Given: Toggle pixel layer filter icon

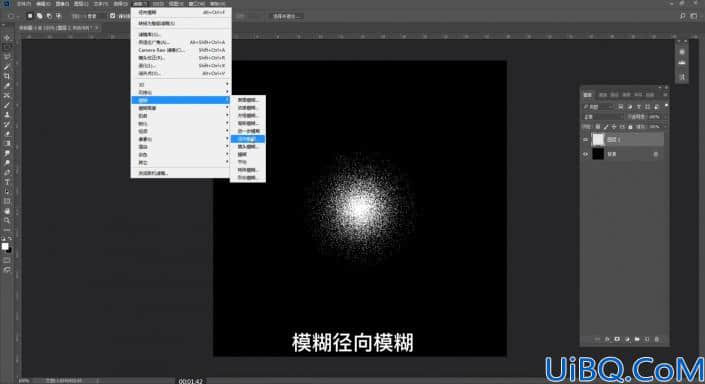Looking at the screenshot, I should point(620,107).
